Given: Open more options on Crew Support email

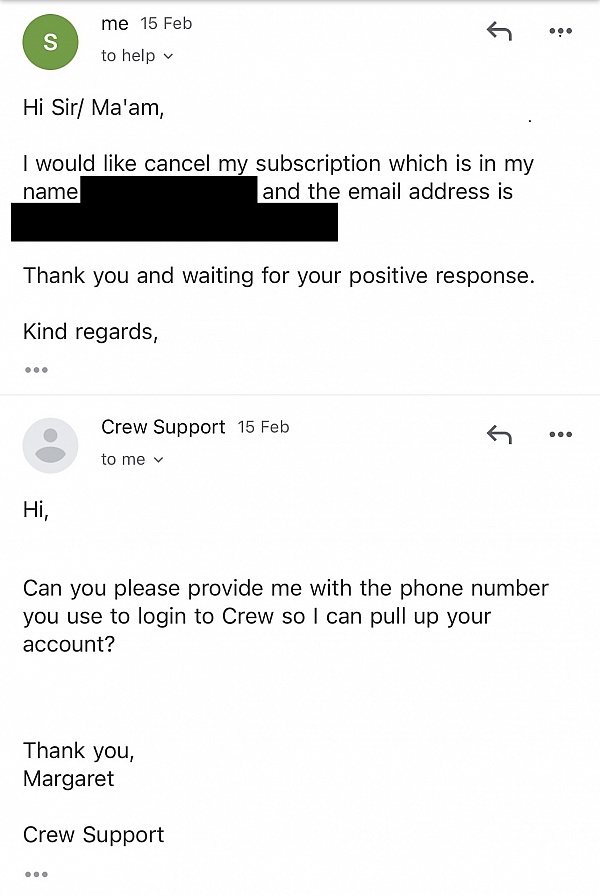Looking at the screenshot, I should 560,435.
